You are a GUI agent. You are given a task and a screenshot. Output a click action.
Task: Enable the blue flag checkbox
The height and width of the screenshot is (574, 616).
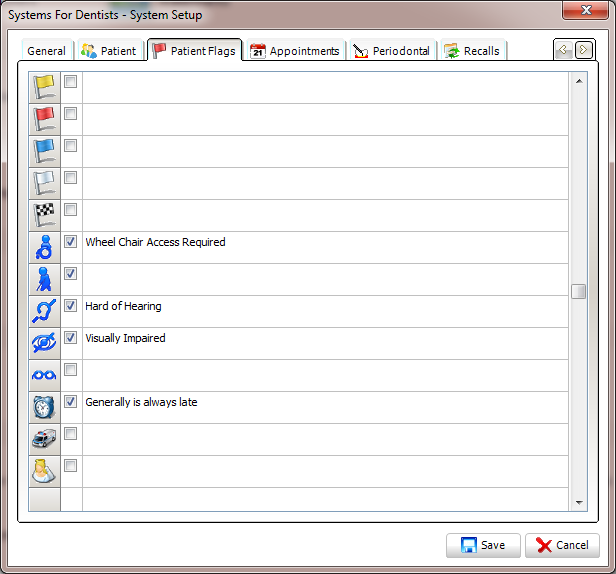click(71, 146)
